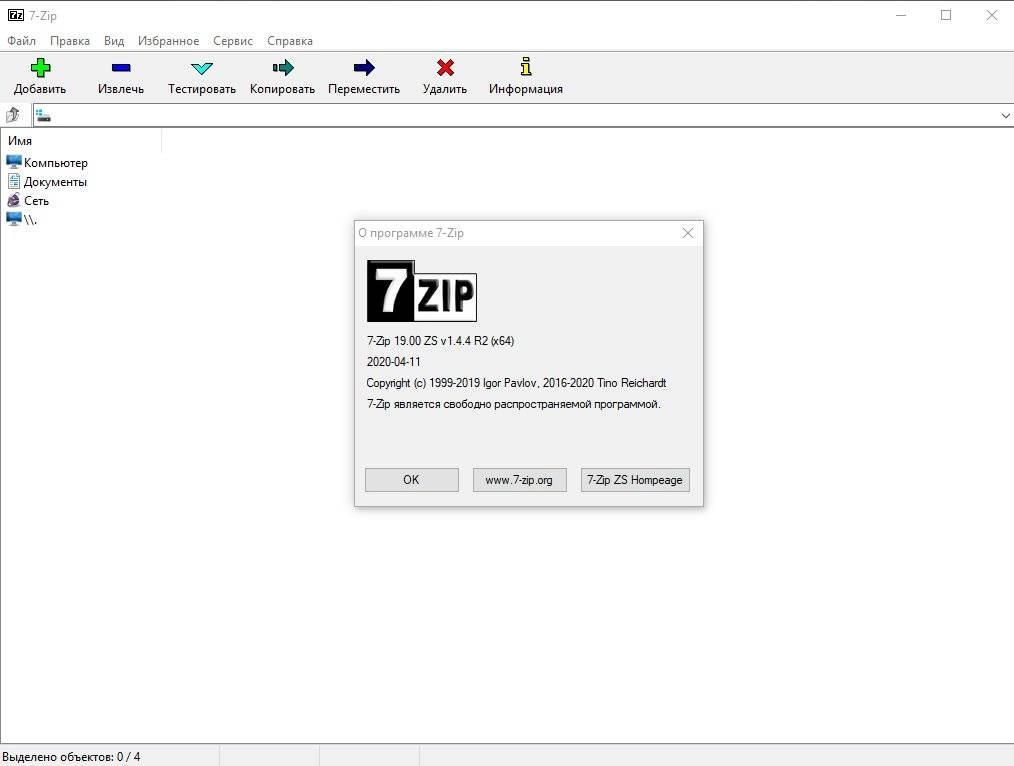Confirm the About dialog with OK
1014x766 pixels.
tap(412, 480)
